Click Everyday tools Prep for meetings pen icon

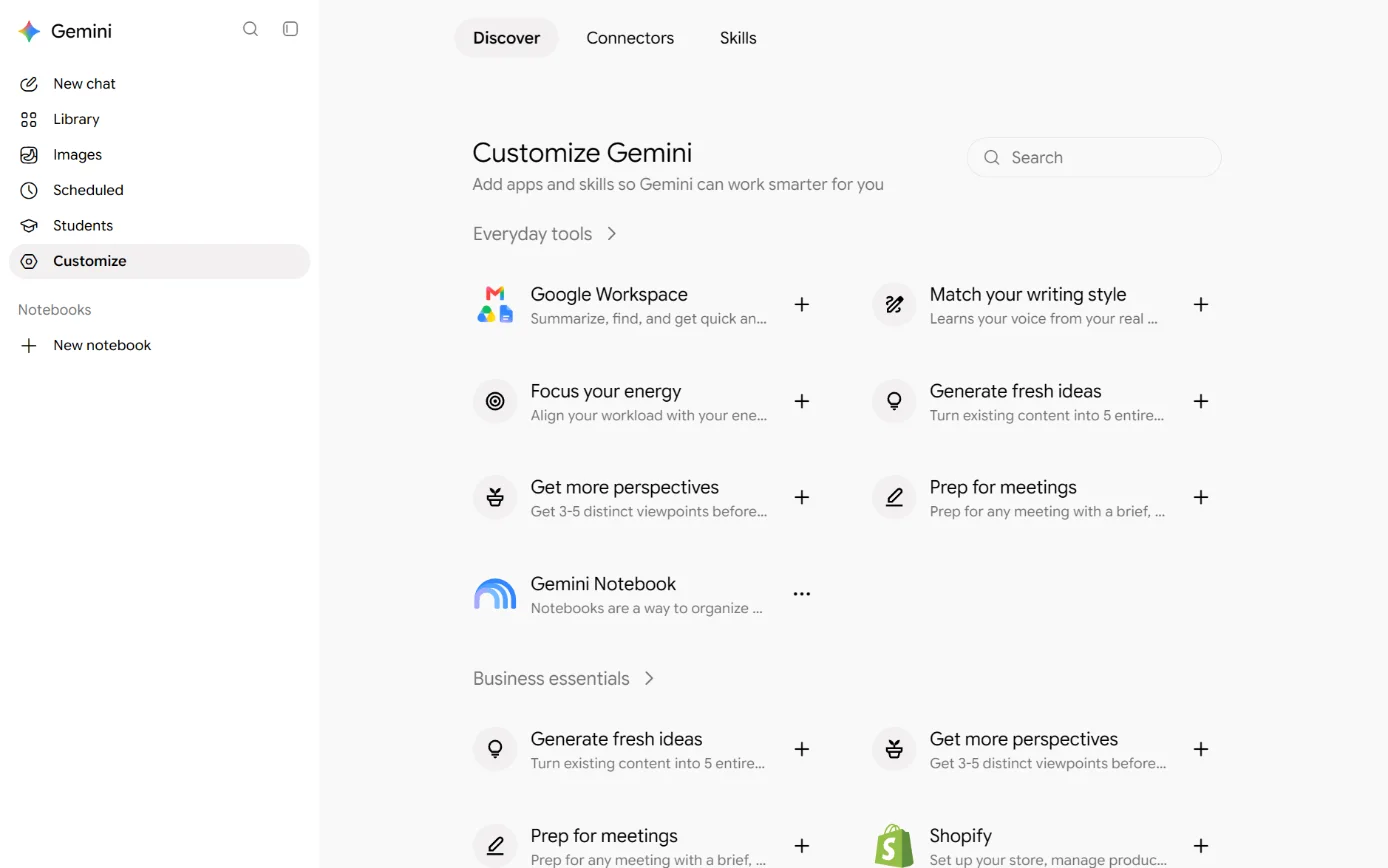pos(894,497)
